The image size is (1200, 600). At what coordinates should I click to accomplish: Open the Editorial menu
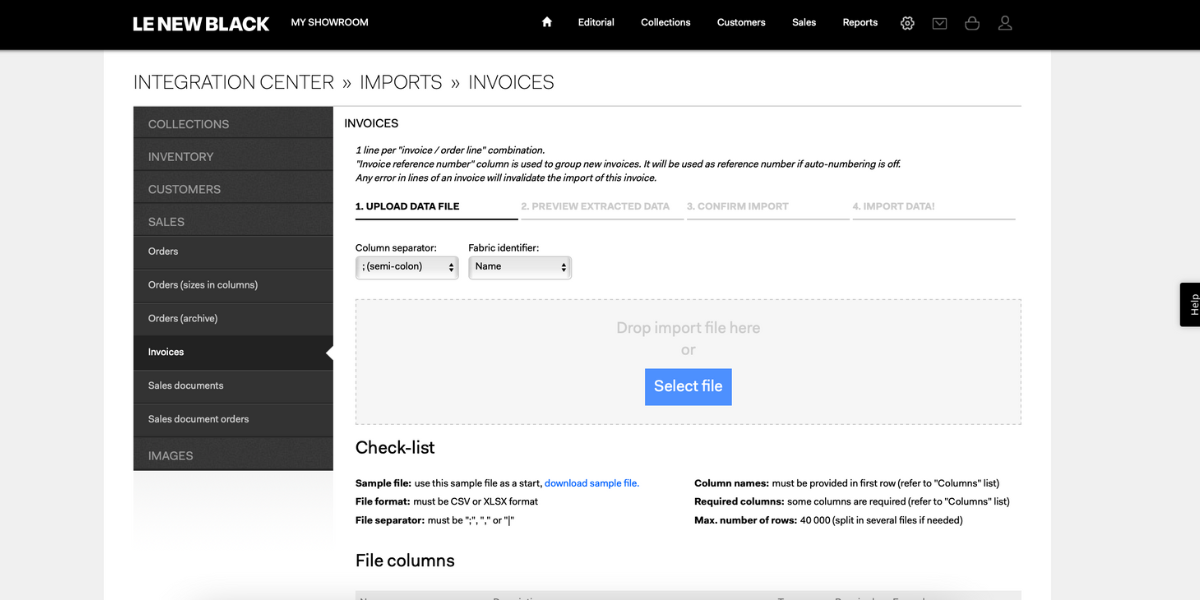point(596,22)
